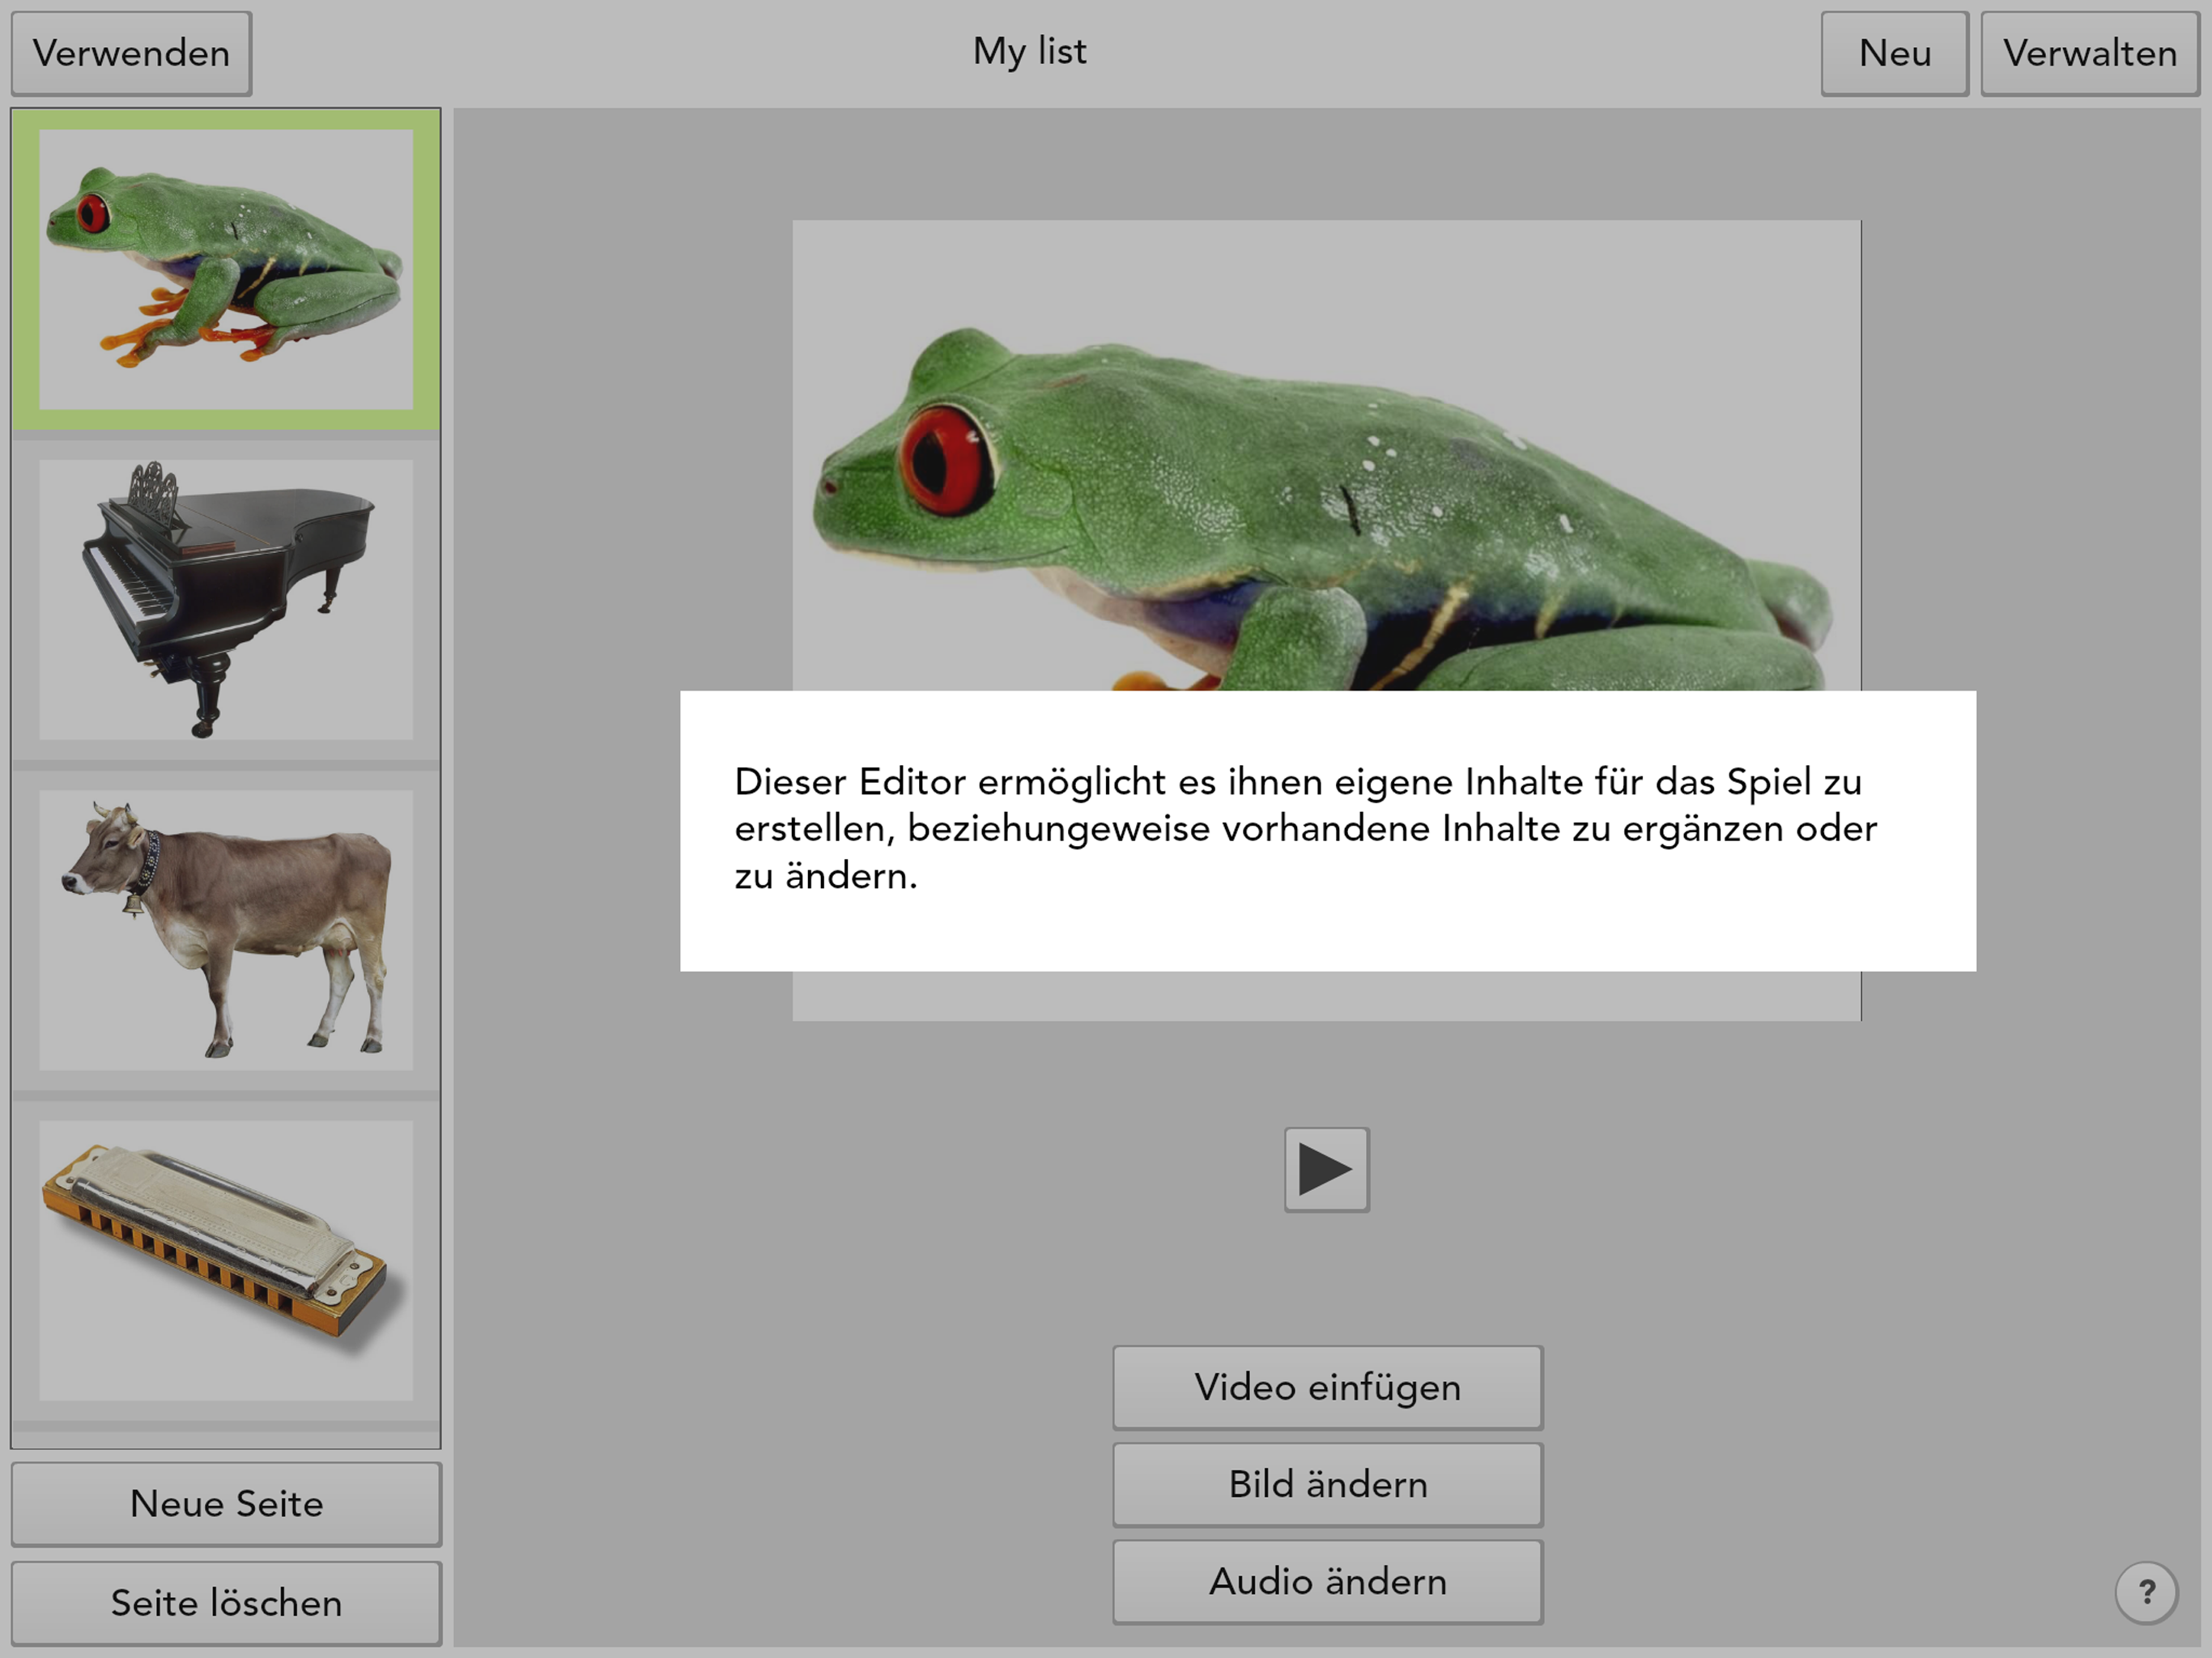
Task: Delete the page with Seite löschen
Action: coord(226,1602)
